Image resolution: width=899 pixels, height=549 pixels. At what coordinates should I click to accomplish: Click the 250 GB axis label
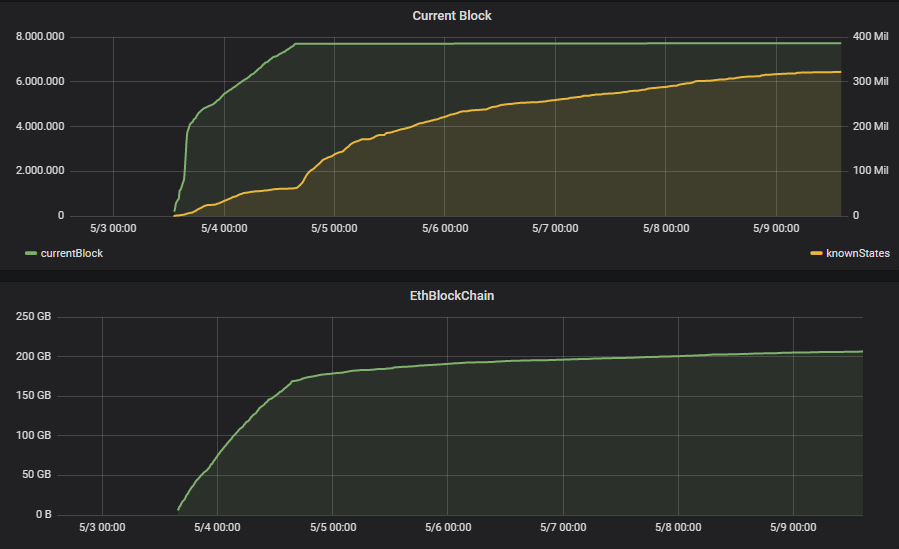point(33,316)
